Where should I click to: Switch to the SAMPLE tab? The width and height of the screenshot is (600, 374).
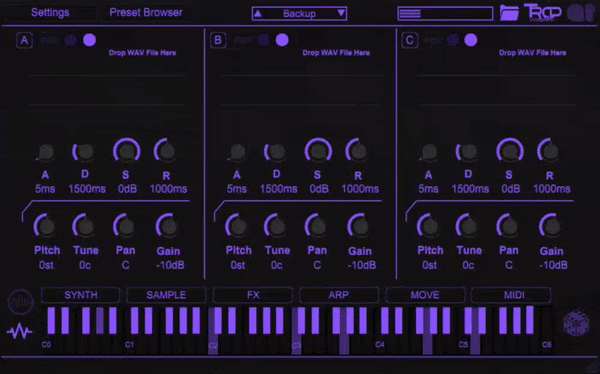166,295
